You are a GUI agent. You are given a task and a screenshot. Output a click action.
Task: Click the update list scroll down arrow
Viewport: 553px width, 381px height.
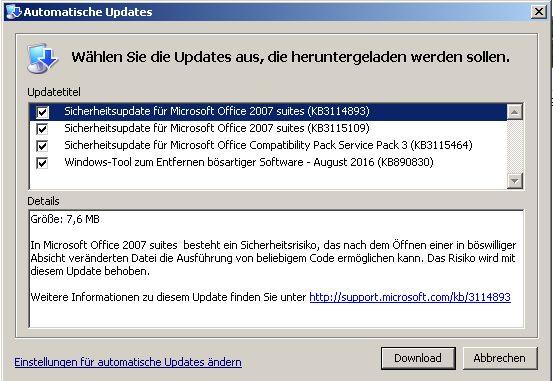point(515,181)
